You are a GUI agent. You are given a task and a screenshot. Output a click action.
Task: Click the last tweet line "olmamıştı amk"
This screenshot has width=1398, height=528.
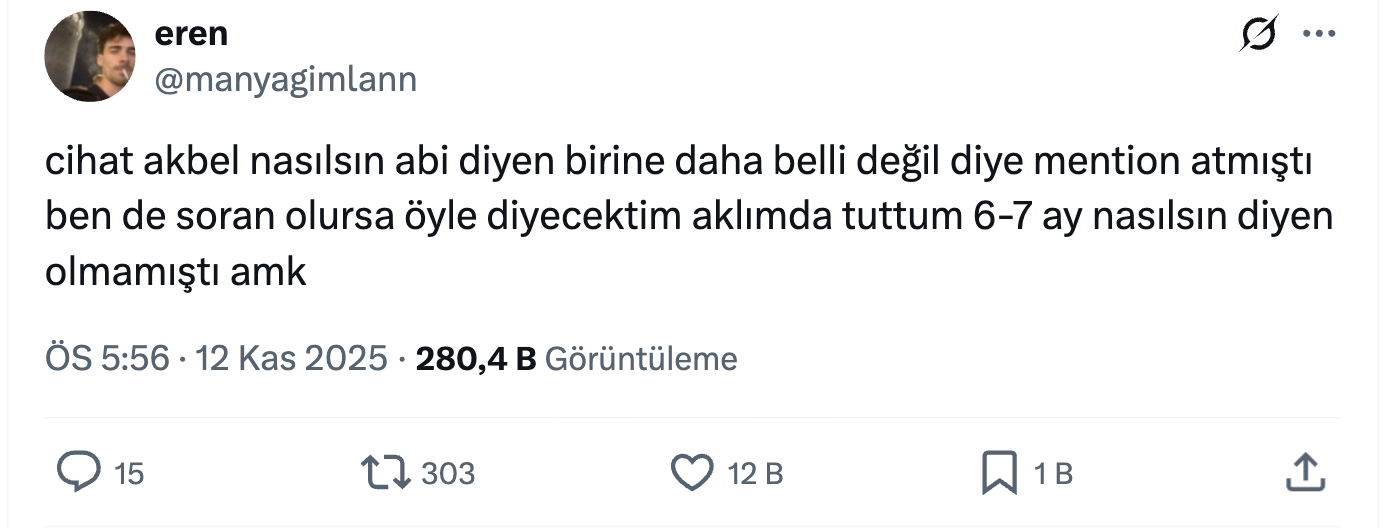click(175, 271)
